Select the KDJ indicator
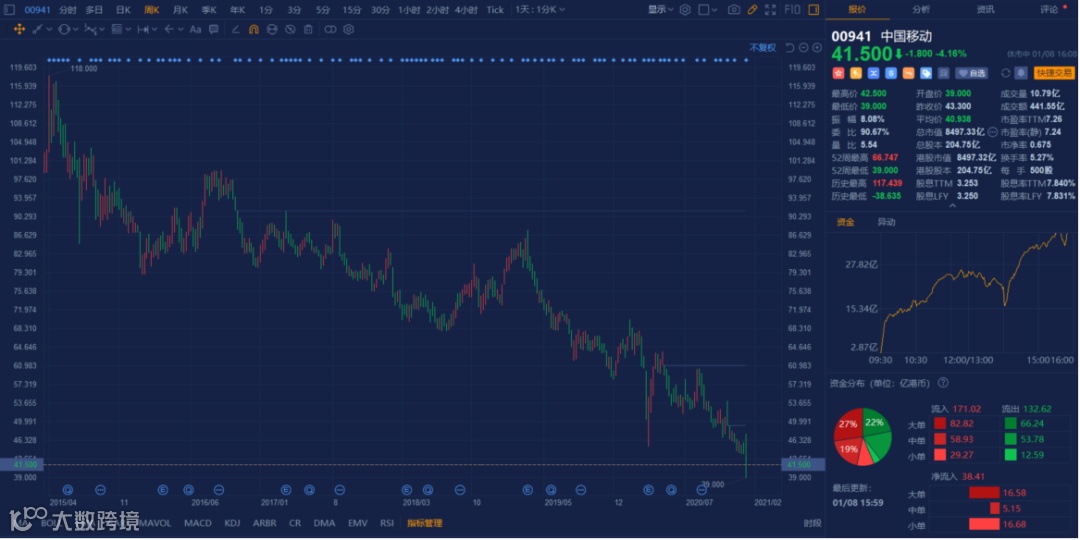This screenshot has height=540, width=1080. click(x=233, y=523)
